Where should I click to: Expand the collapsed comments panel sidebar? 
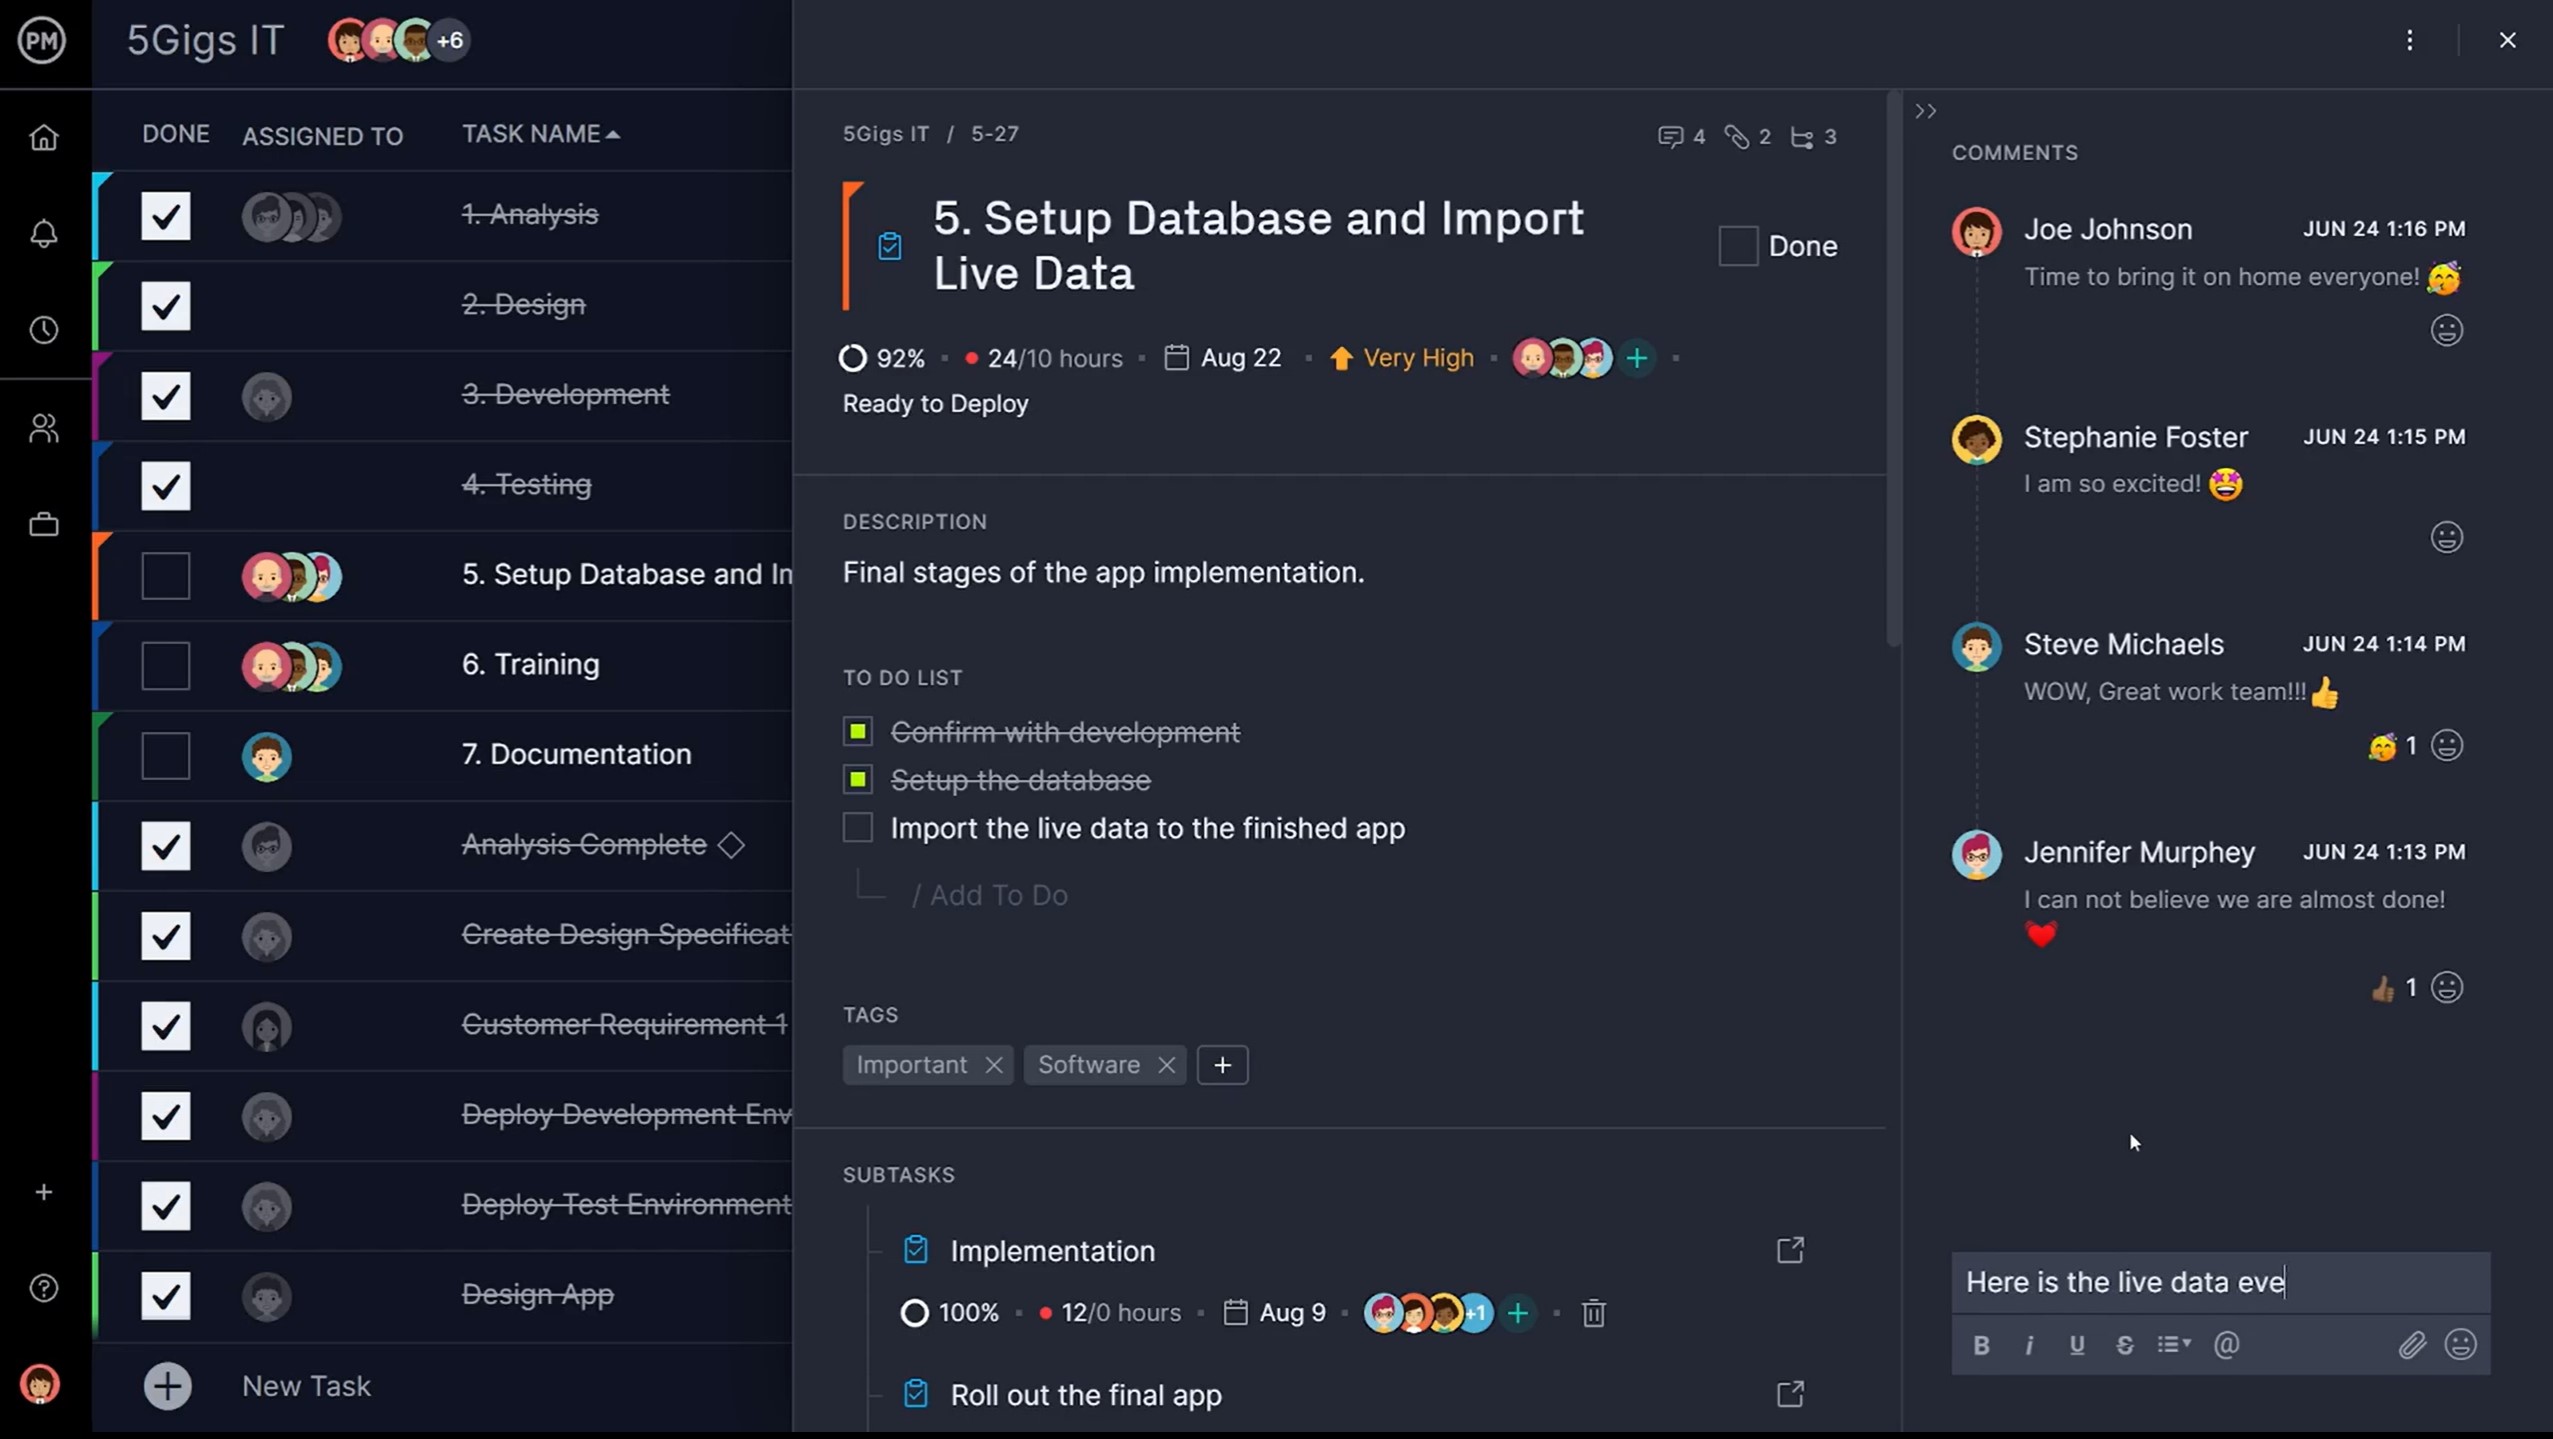pyautogui.click(x=1924, y=109)
